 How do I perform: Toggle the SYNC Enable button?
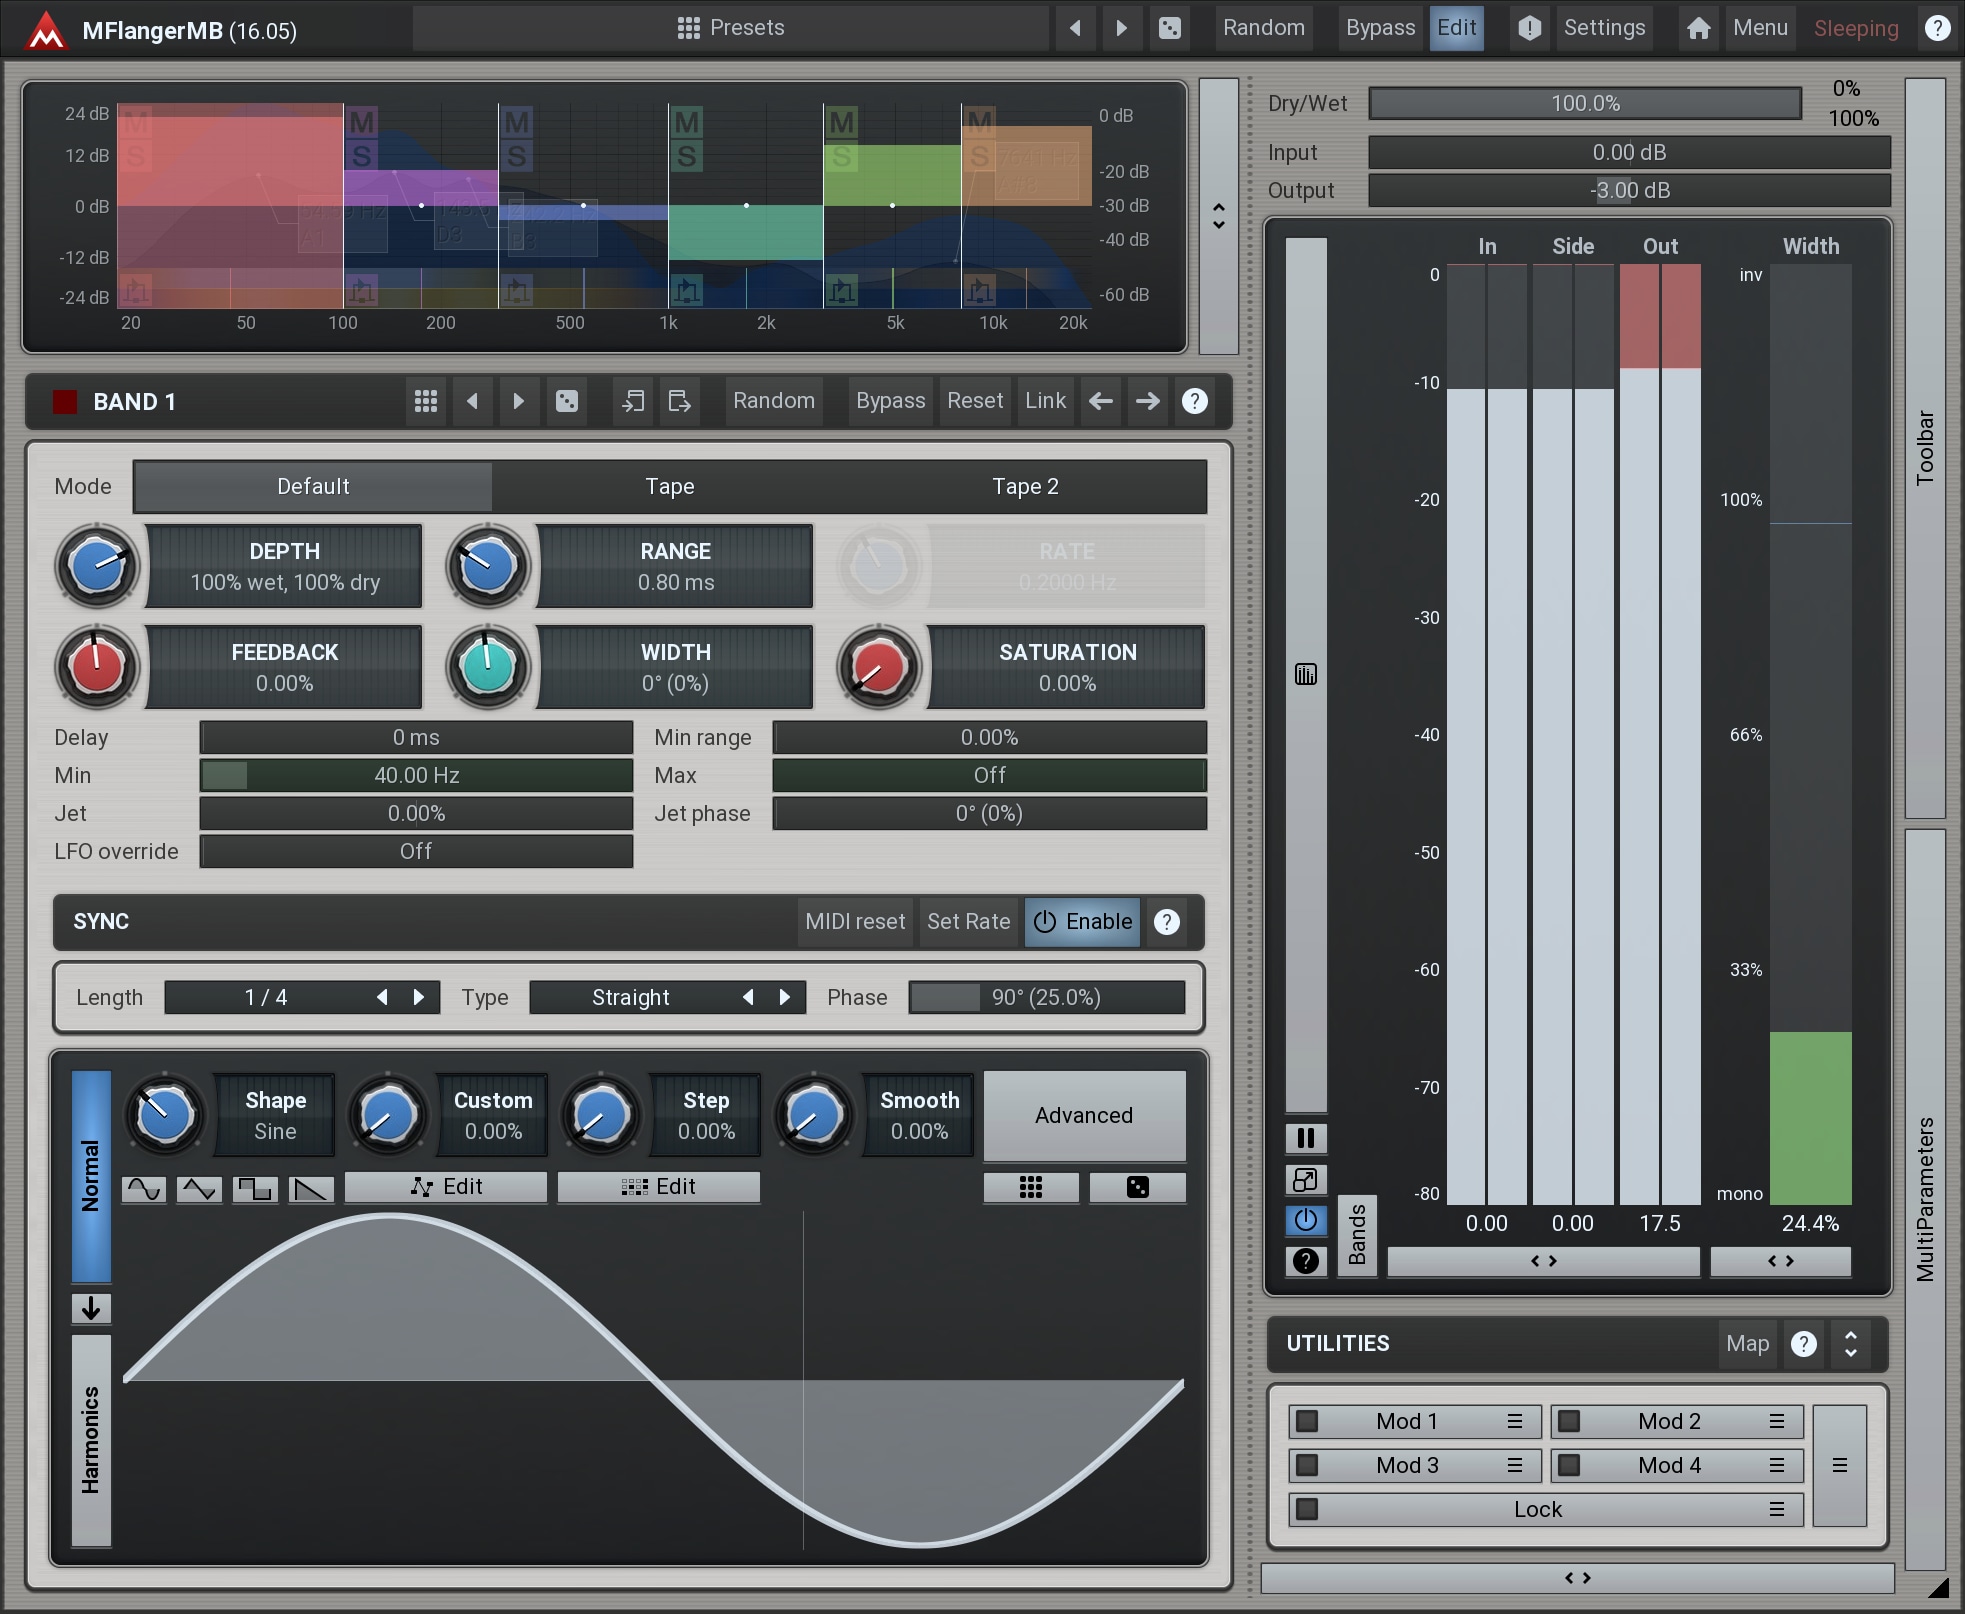tap(1083, 922)
